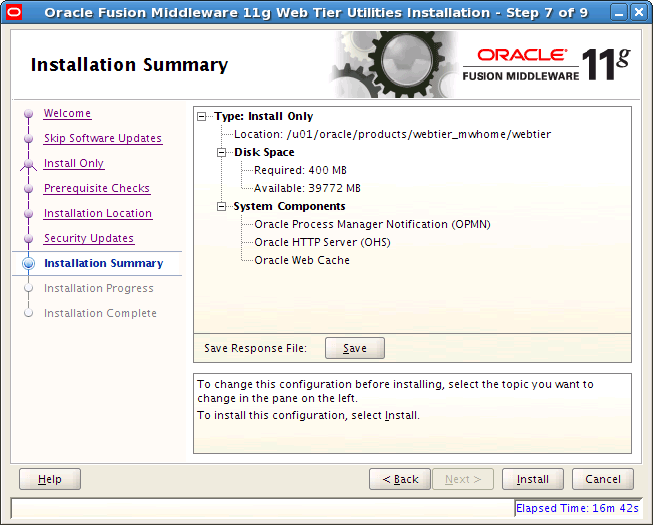Click the Installation Complete step label
The height and width of the screenshot is (525, 653).
(x=100, y=313)
